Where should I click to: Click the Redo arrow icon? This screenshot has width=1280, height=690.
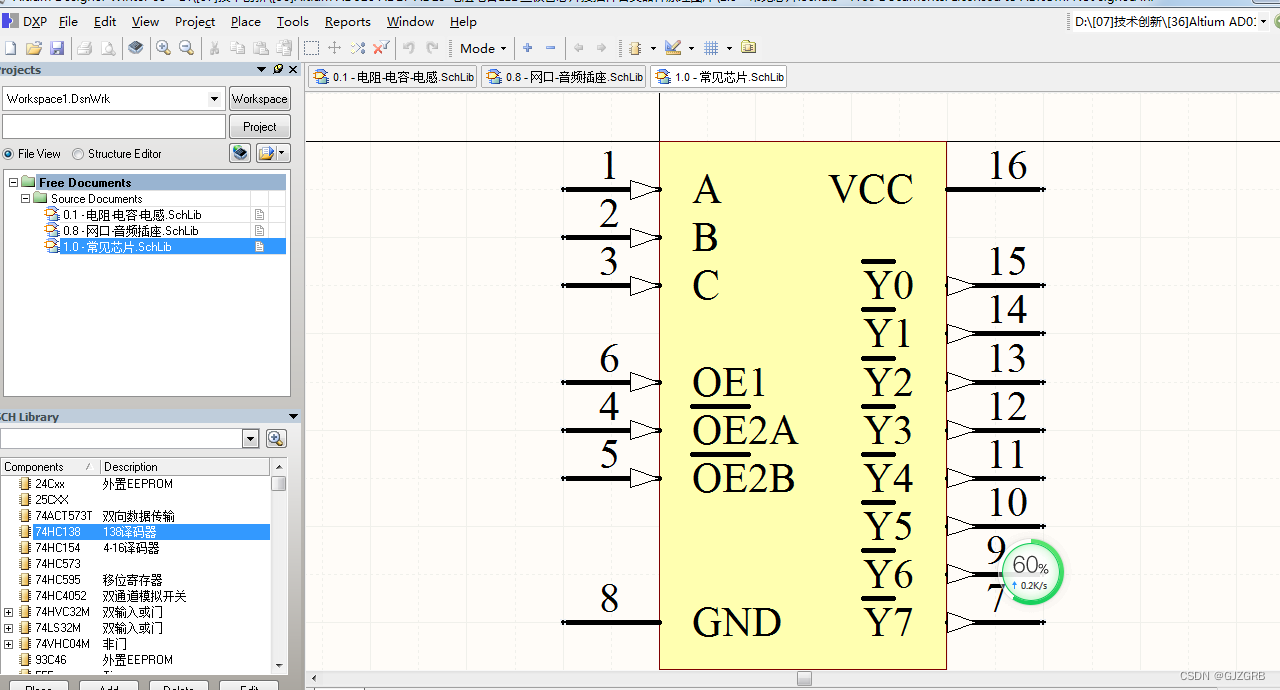pyautogui.click(x=432, y=48)
